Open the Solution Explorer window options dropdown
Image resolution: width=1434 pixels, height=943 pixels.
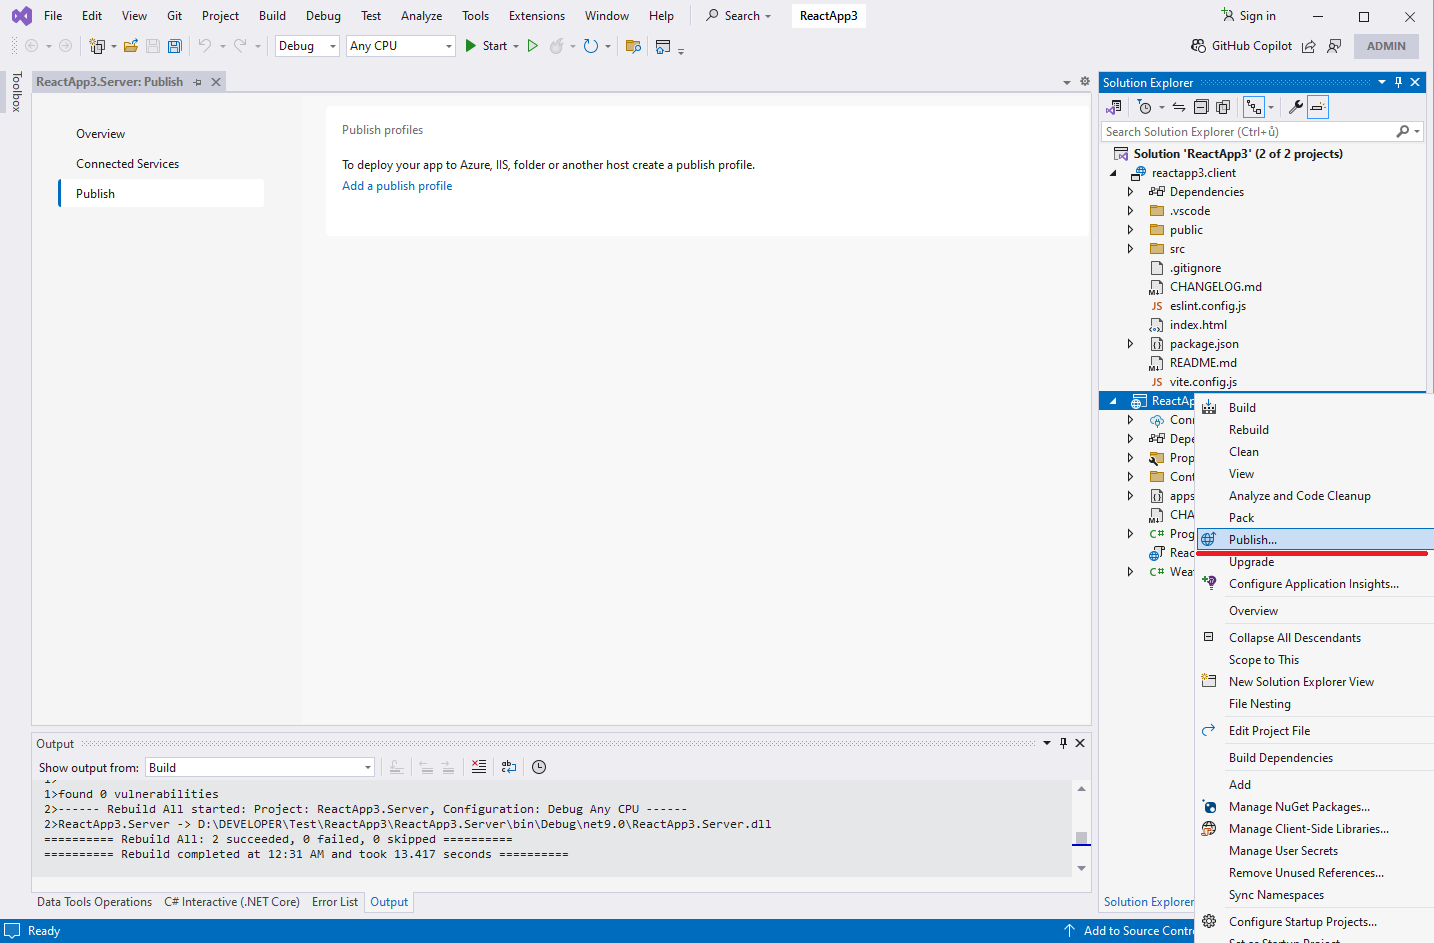click(1382, 82)
